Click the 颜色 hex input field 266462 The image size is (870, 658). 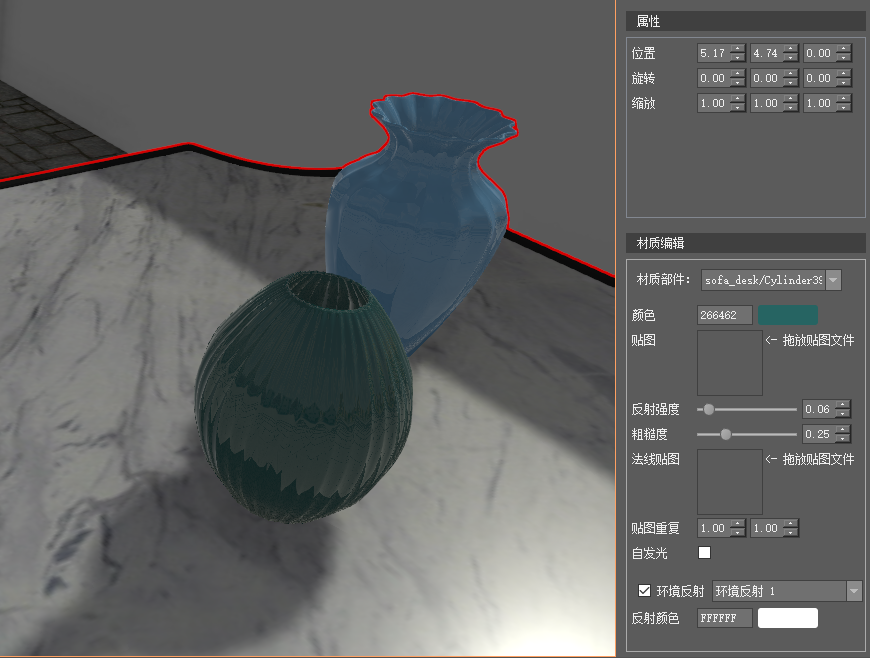coord(724,315)
